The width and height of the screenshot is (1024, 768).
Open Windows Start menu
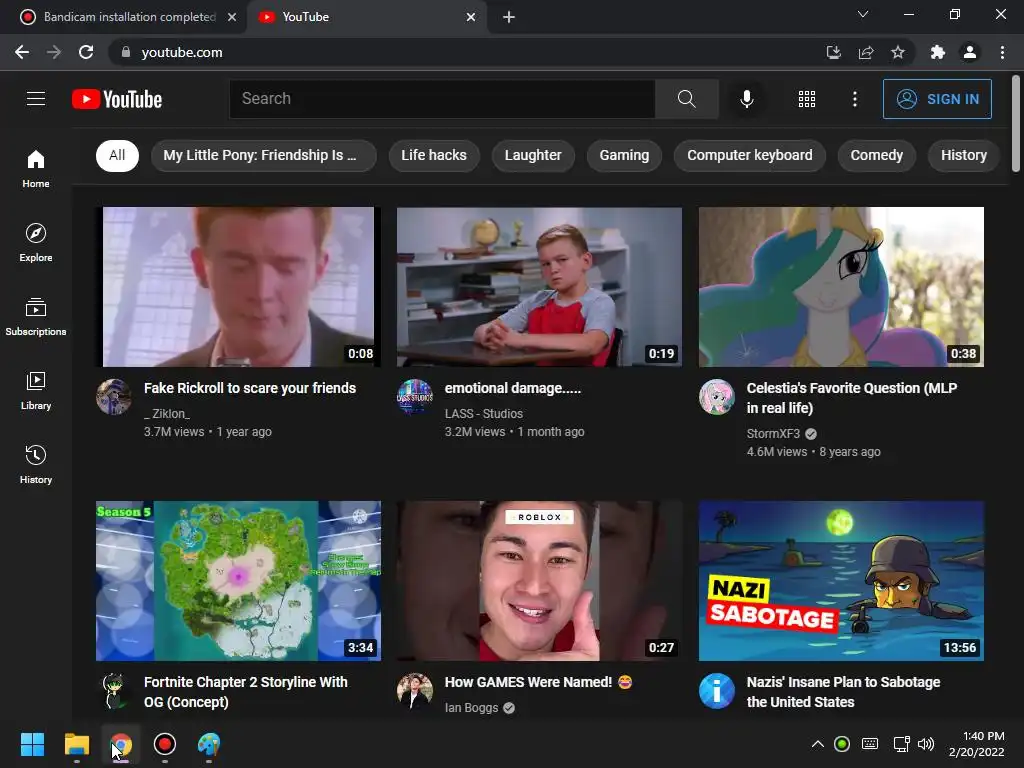pos(32,744)
